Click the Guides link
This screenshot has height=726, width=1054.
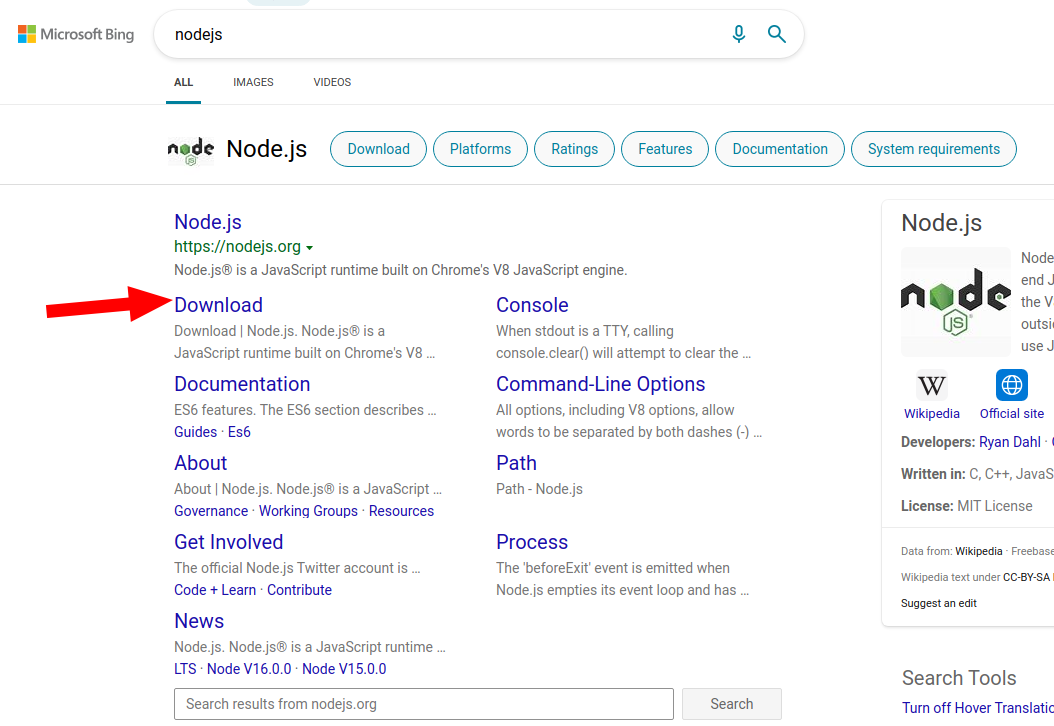point(196,432)
